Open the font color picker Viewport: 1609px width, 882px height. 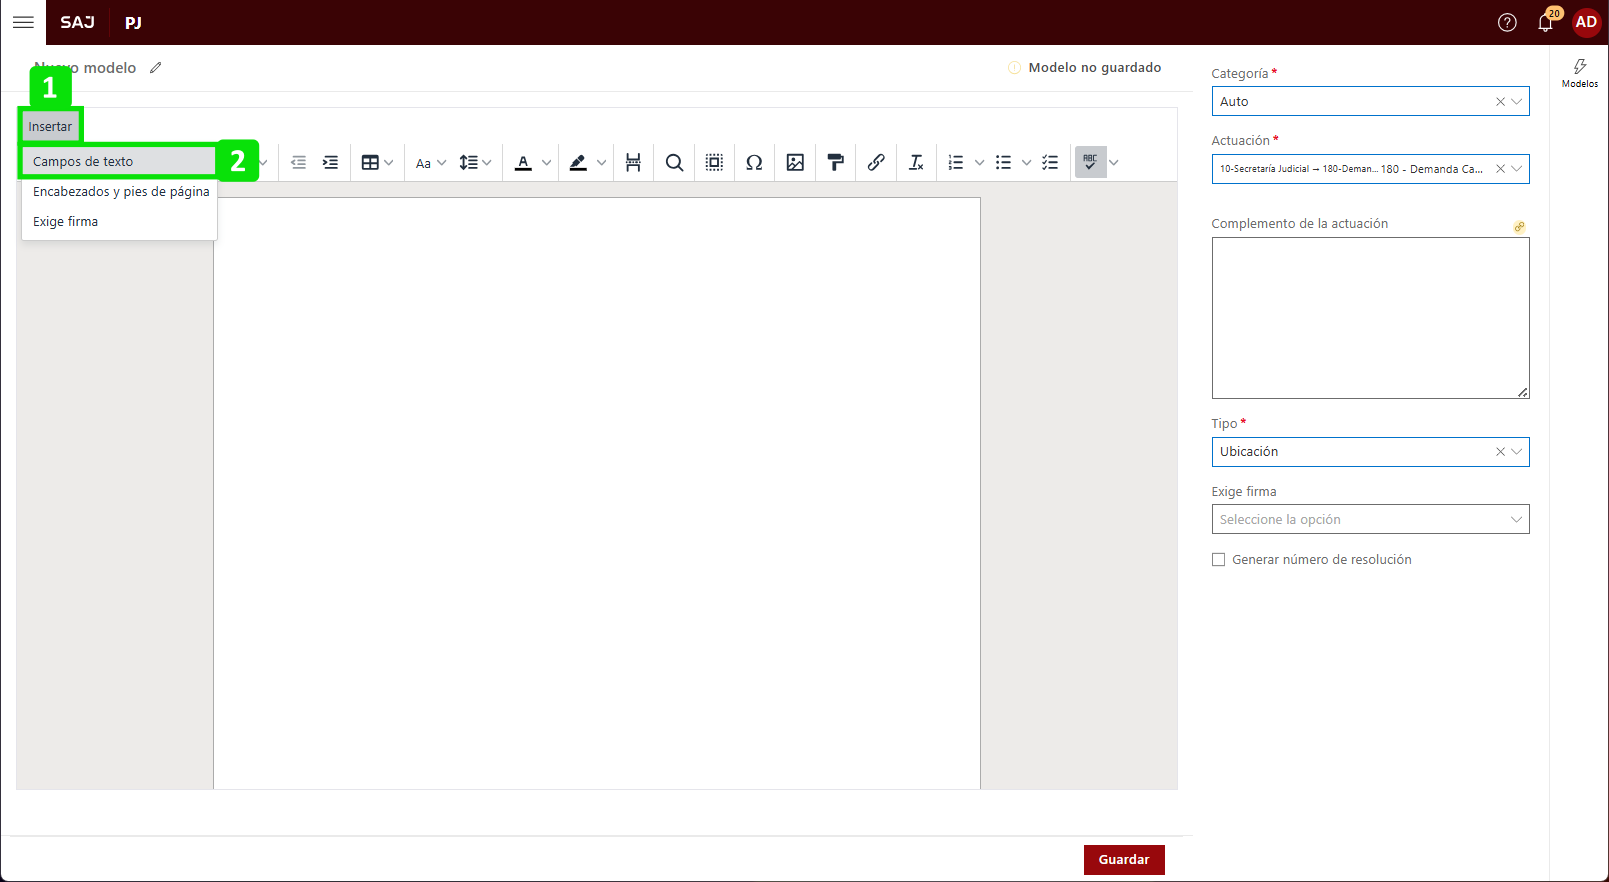(x=524, y=163)
